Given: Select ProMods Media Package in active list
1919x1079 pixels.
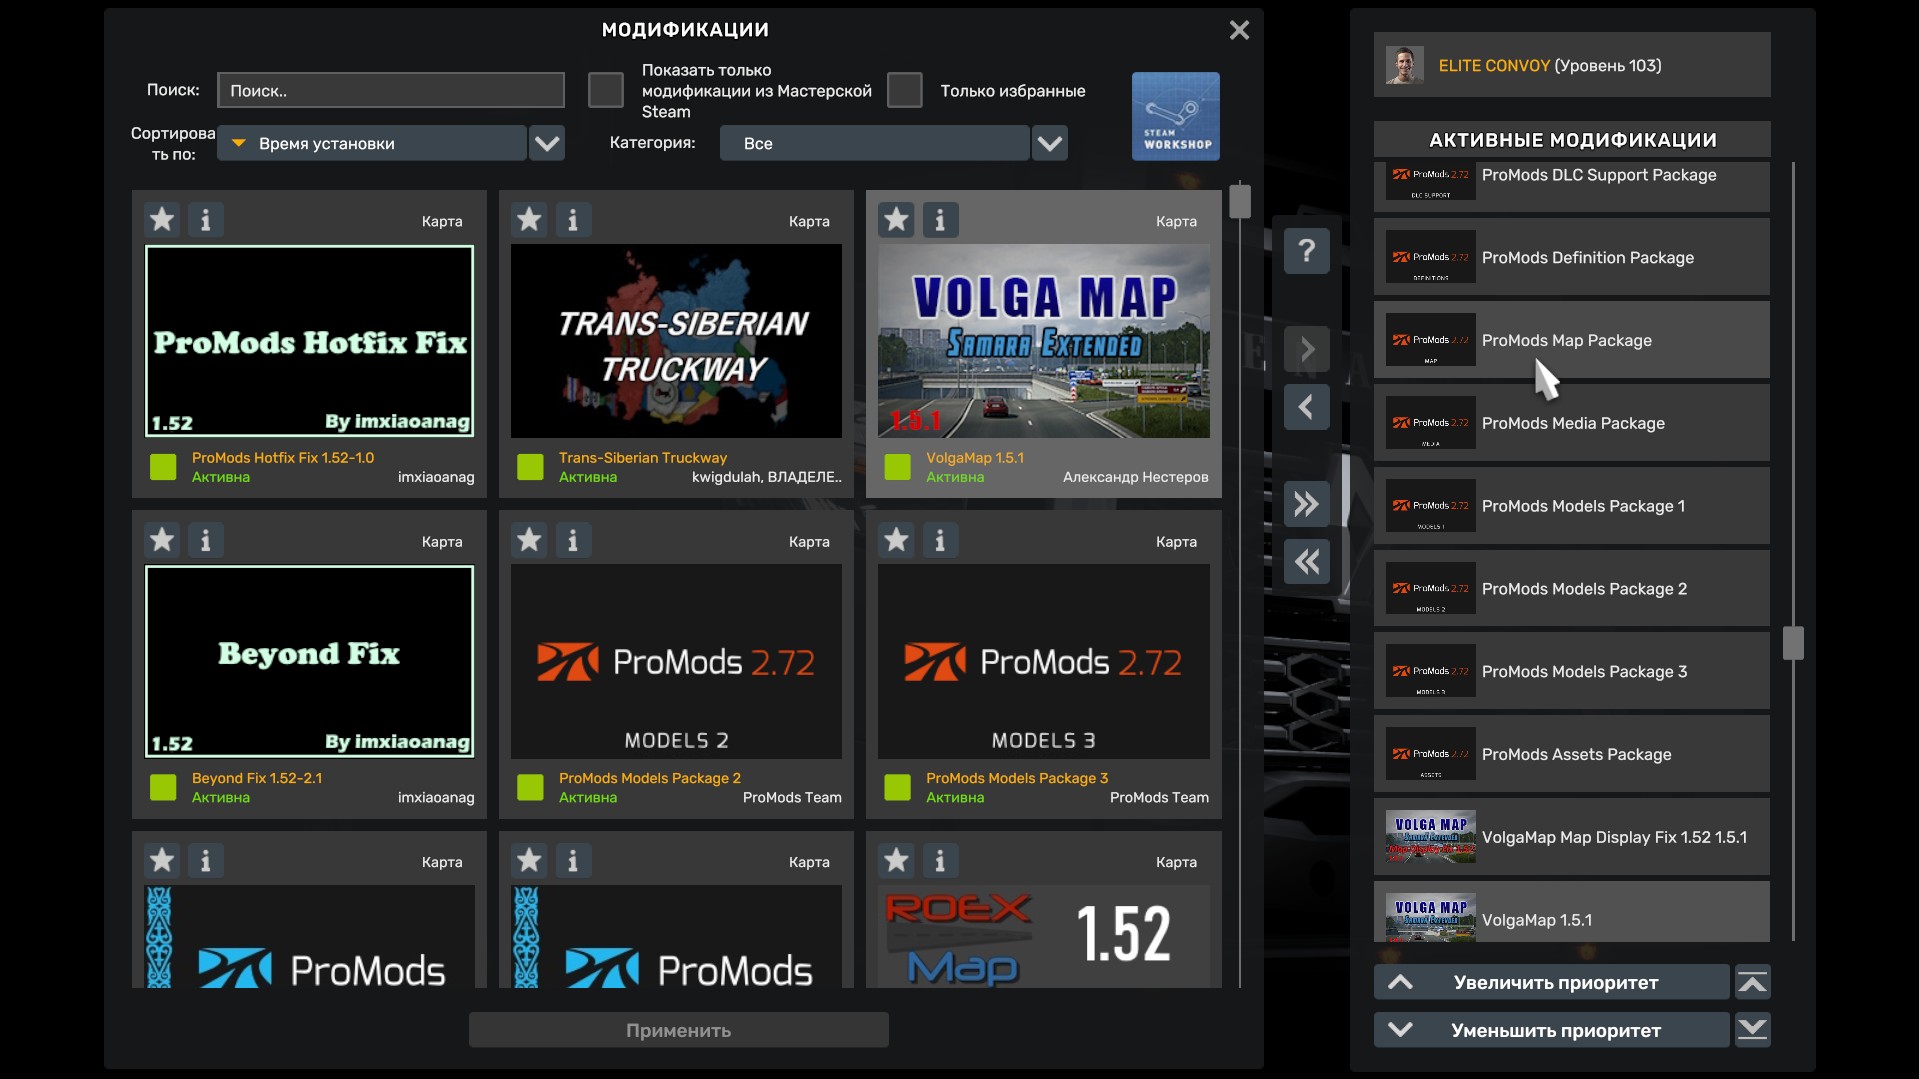Looking at the screenshot, I should point(1572,423).
